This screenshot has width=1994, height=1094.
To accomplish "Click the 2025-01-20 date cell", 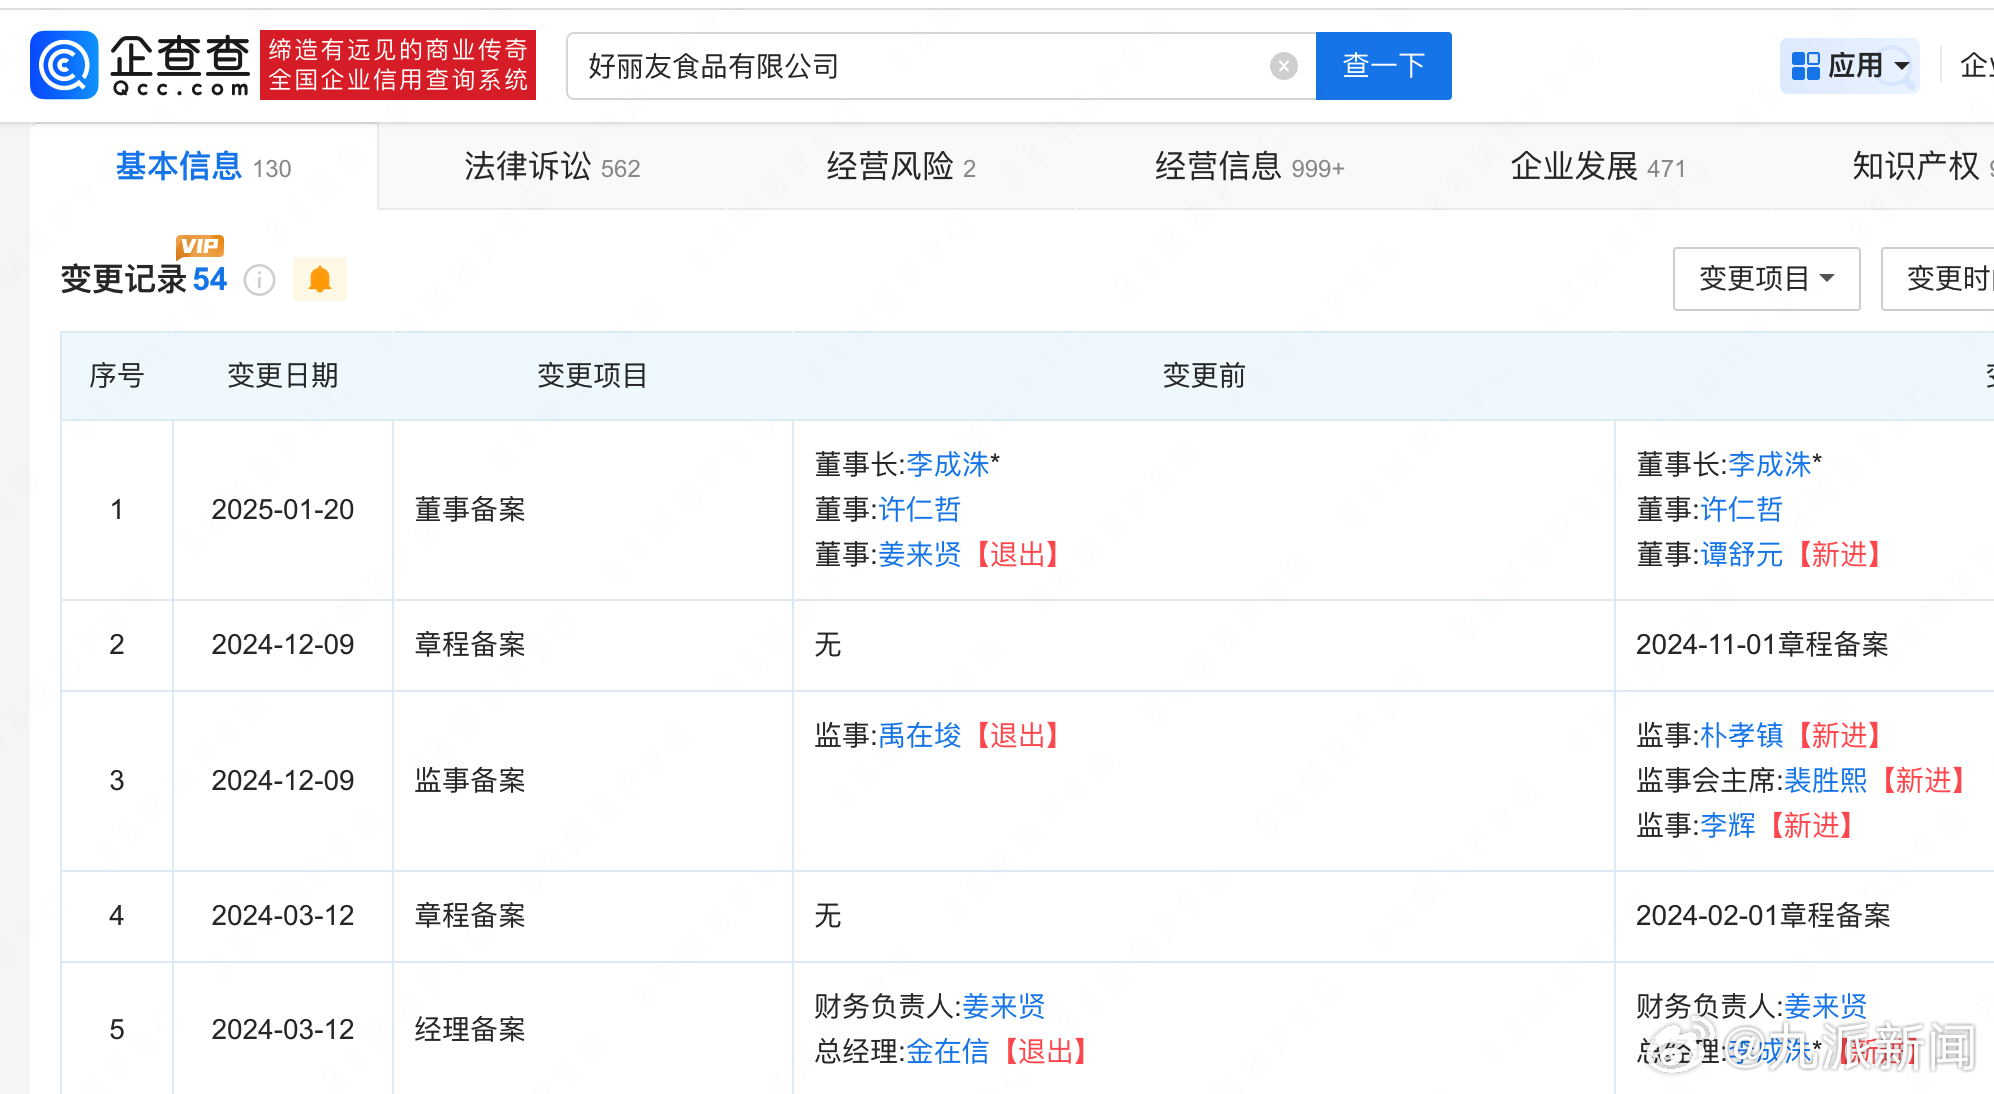I will coord(283,510).
